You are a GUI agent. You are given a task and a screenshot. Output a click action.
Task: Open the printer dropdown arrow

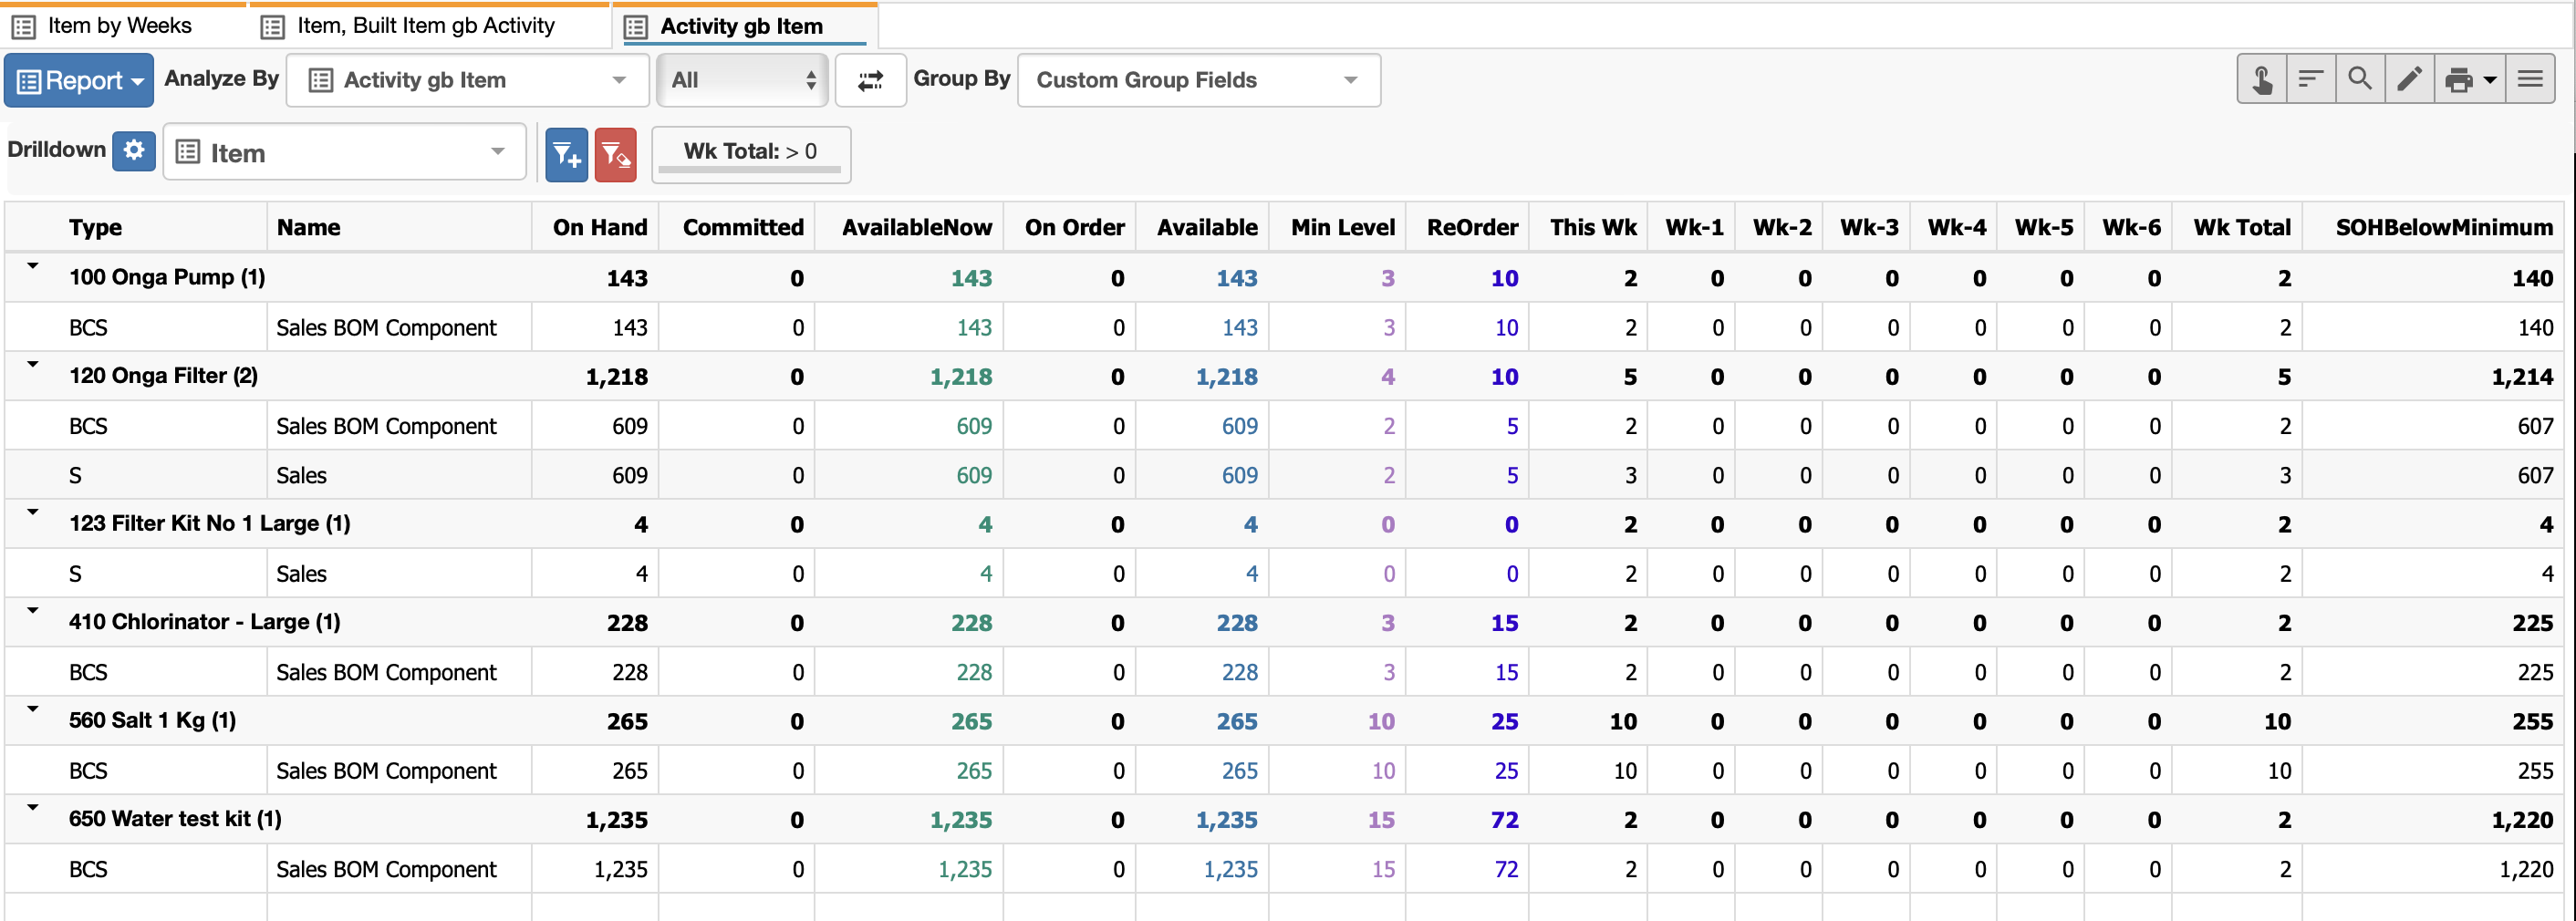pos(2490,79)
